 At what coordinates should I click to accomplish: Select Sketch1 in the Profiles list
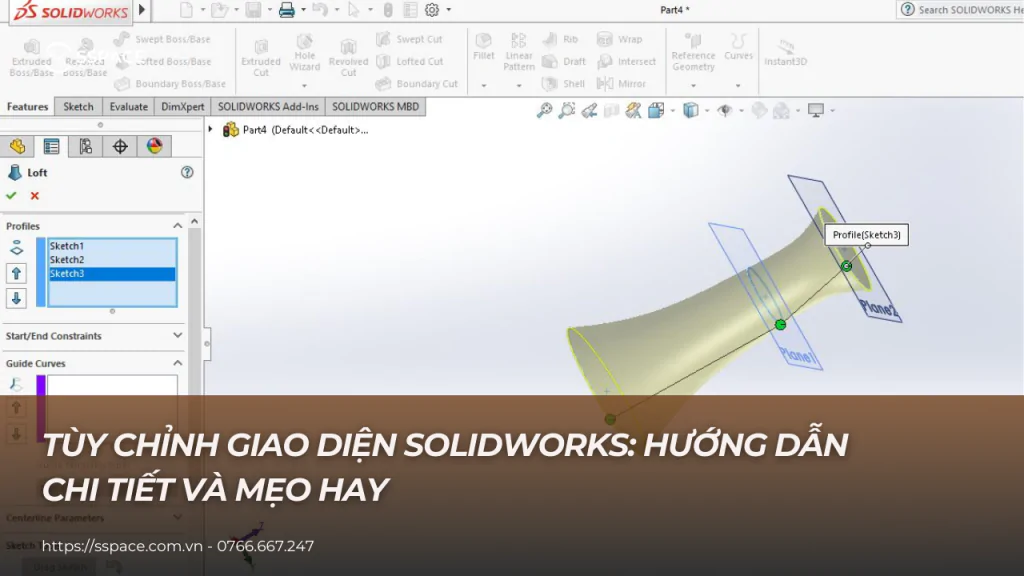(x=112, y=246)
